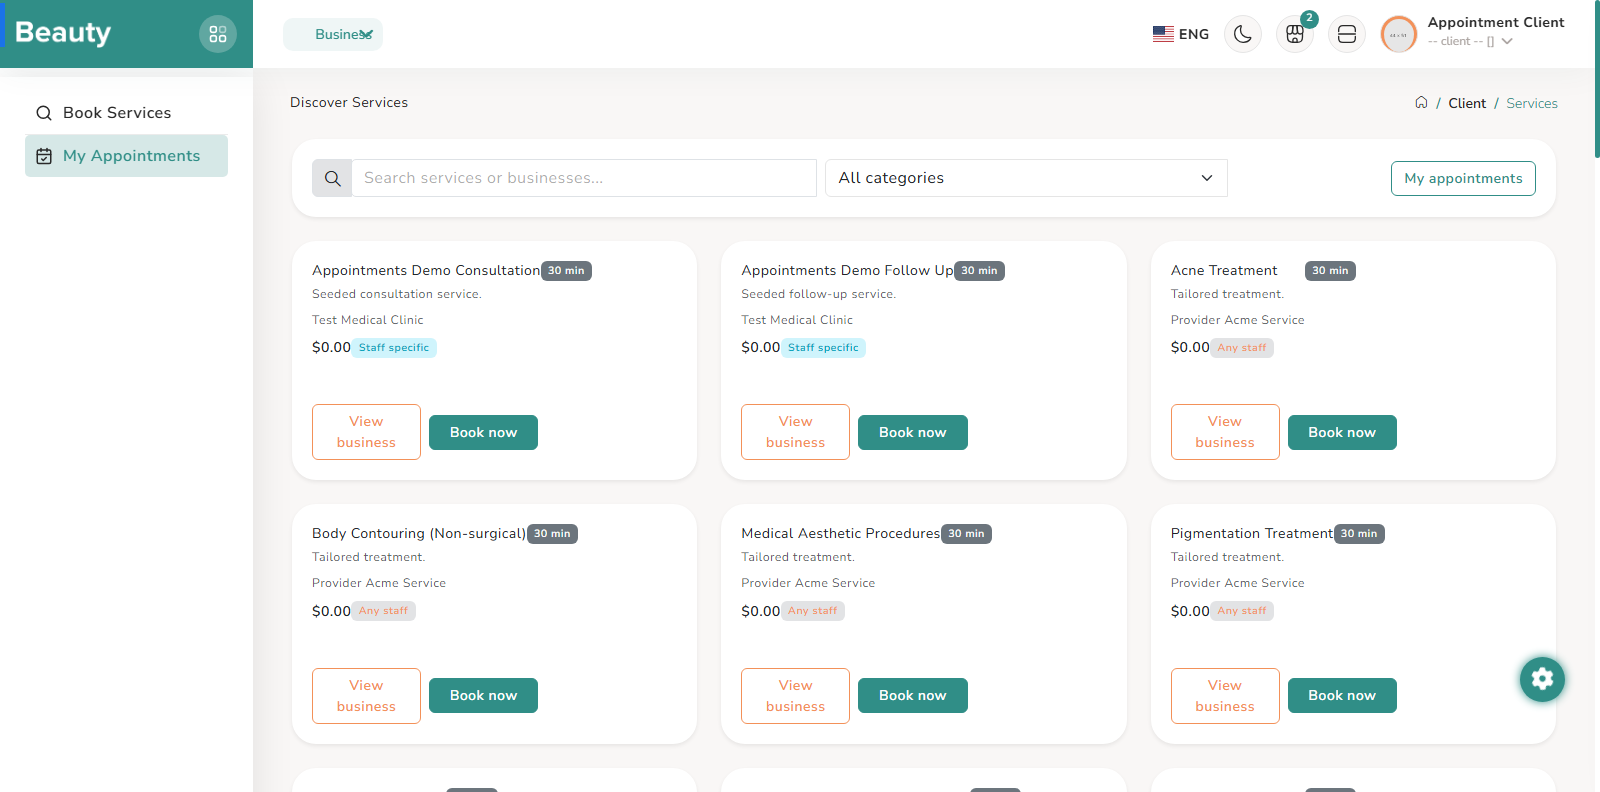Open Book Services in the sidebar

(x=126, y=113)
